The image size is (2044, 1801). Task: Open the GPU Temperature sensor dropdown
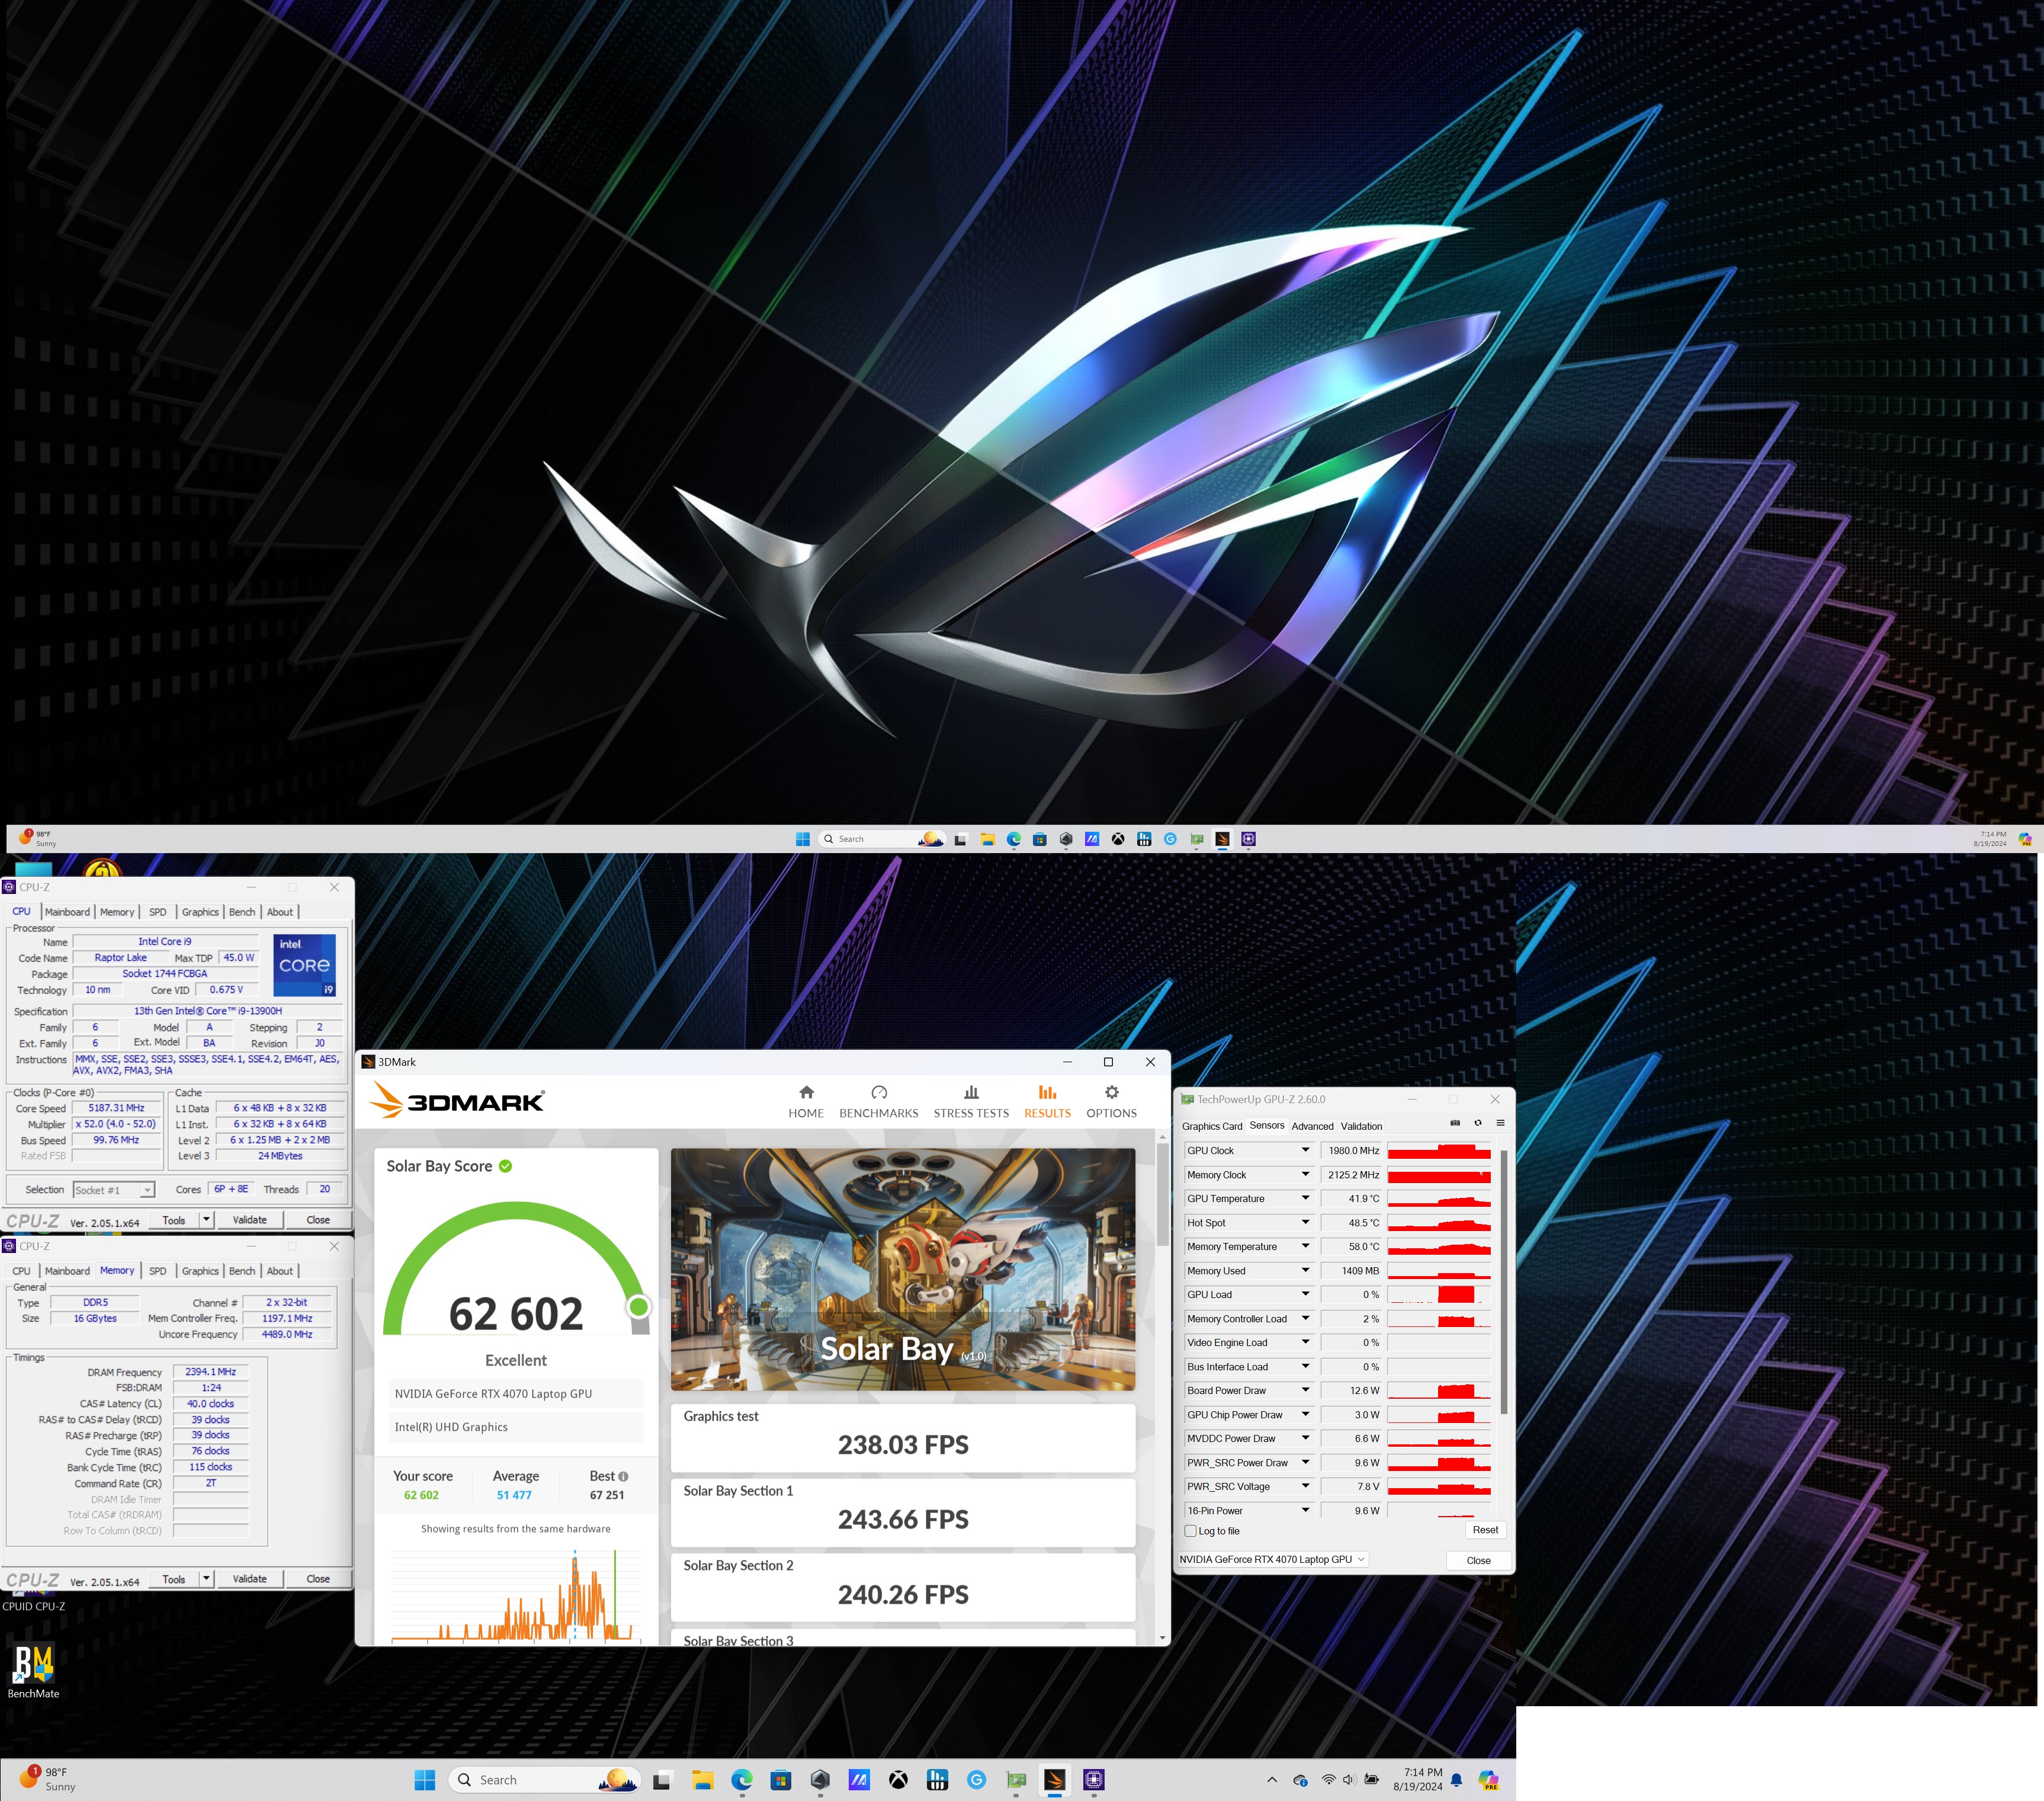point(1304,1198)
